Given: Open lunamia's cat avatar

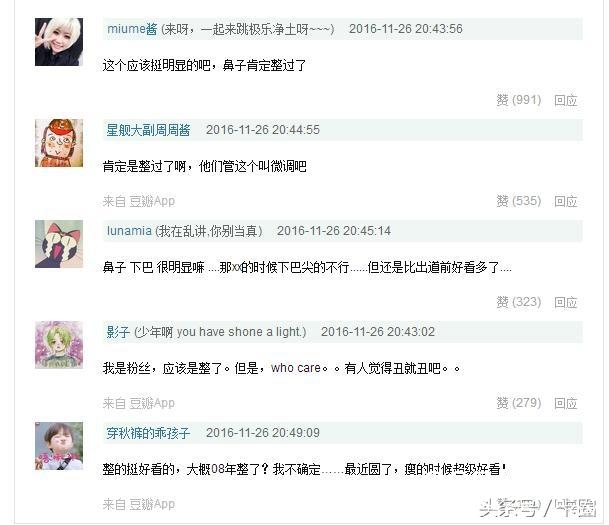Looking at the screenshot, I should coord(59,244).
